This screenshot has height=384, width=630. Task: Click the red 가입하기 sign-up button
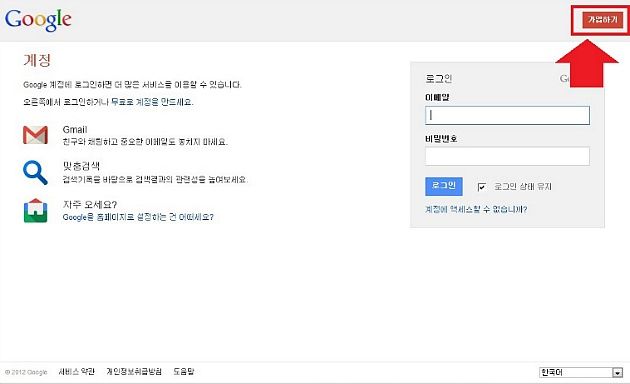602,20
